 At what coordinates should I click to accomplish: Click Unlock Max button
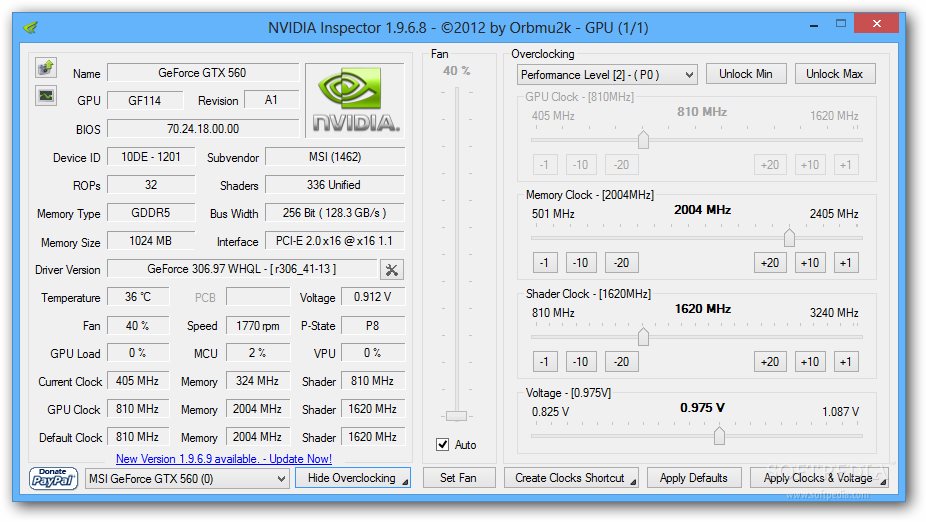(x=834, y=74)
